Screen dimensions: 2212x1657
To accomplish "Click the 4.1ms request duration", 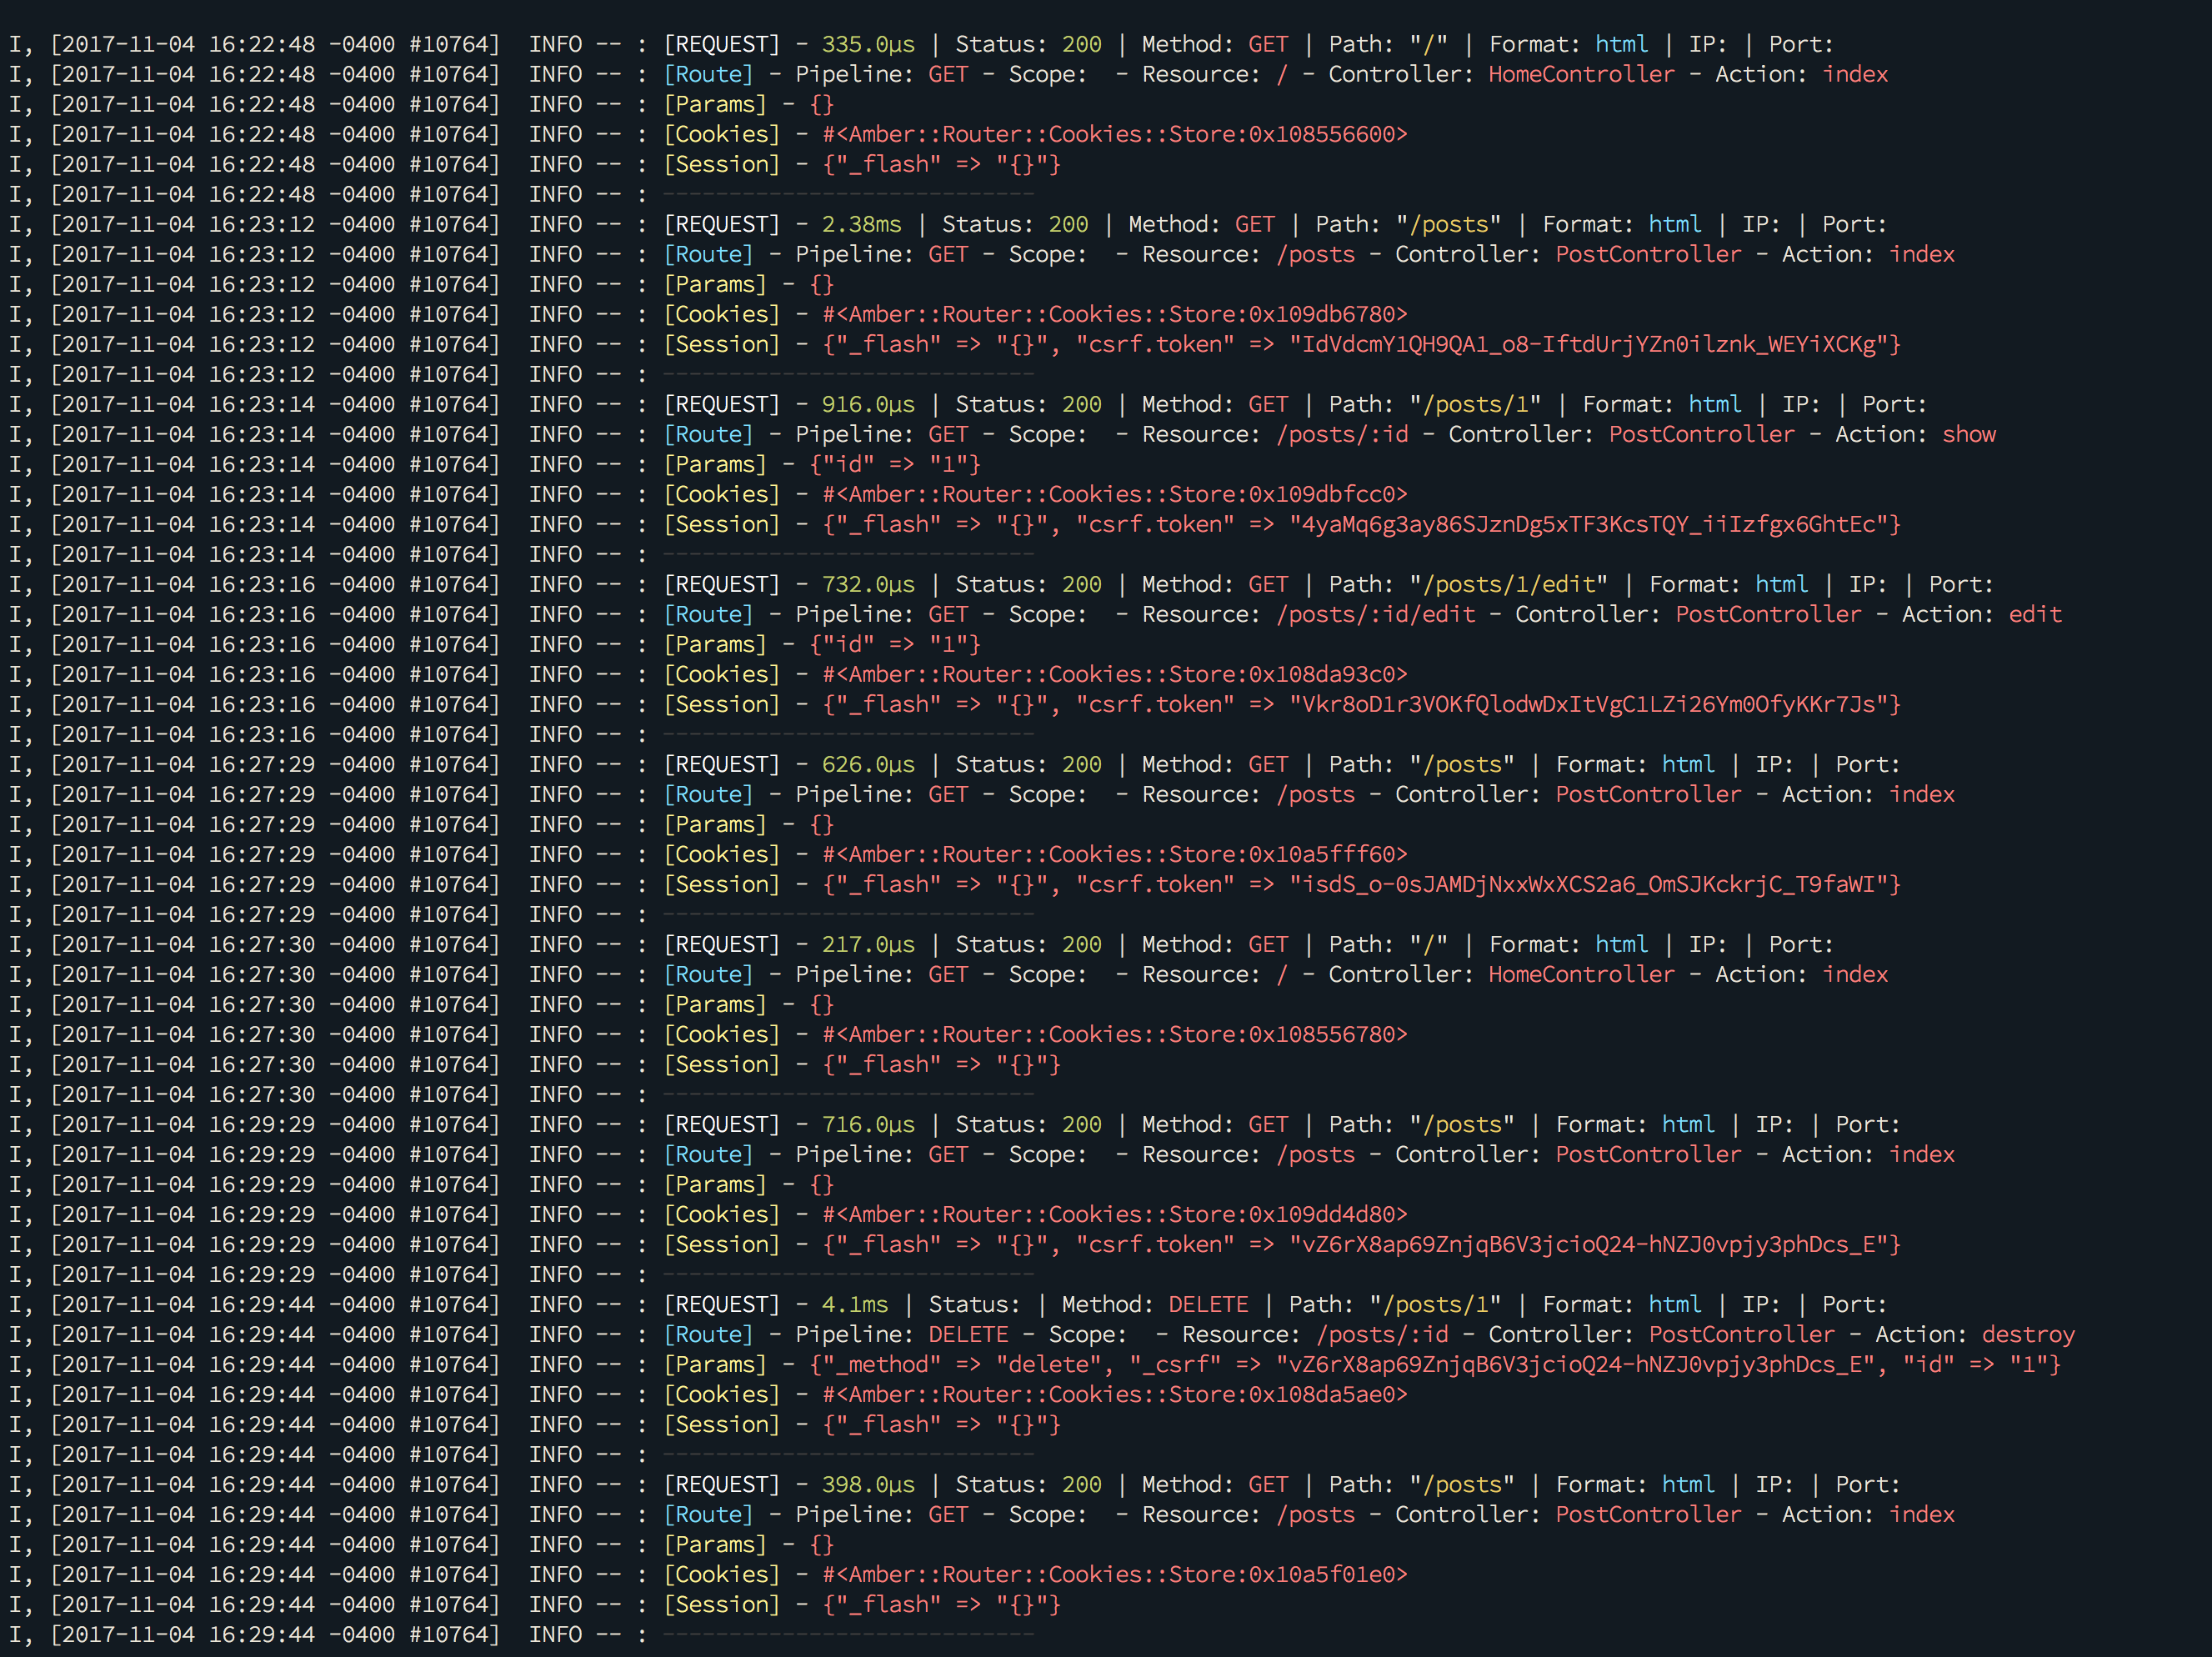I will coord(855,1304).
